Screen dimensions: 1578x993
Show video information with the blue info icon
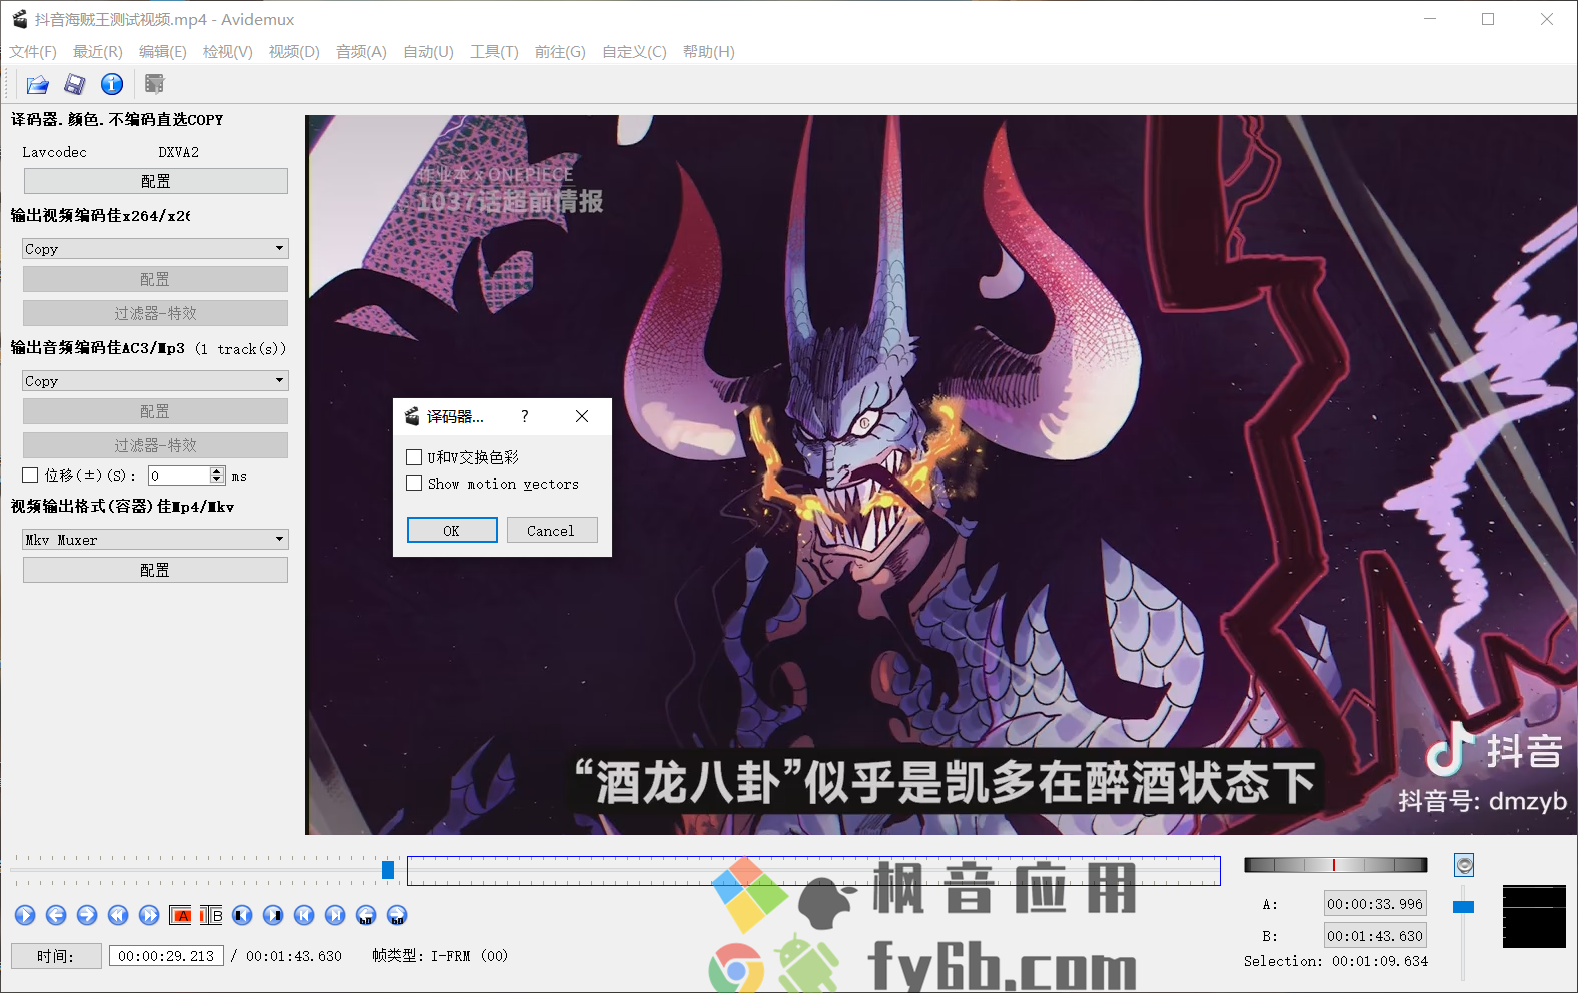pyautogui.click(x=112, y=85)
